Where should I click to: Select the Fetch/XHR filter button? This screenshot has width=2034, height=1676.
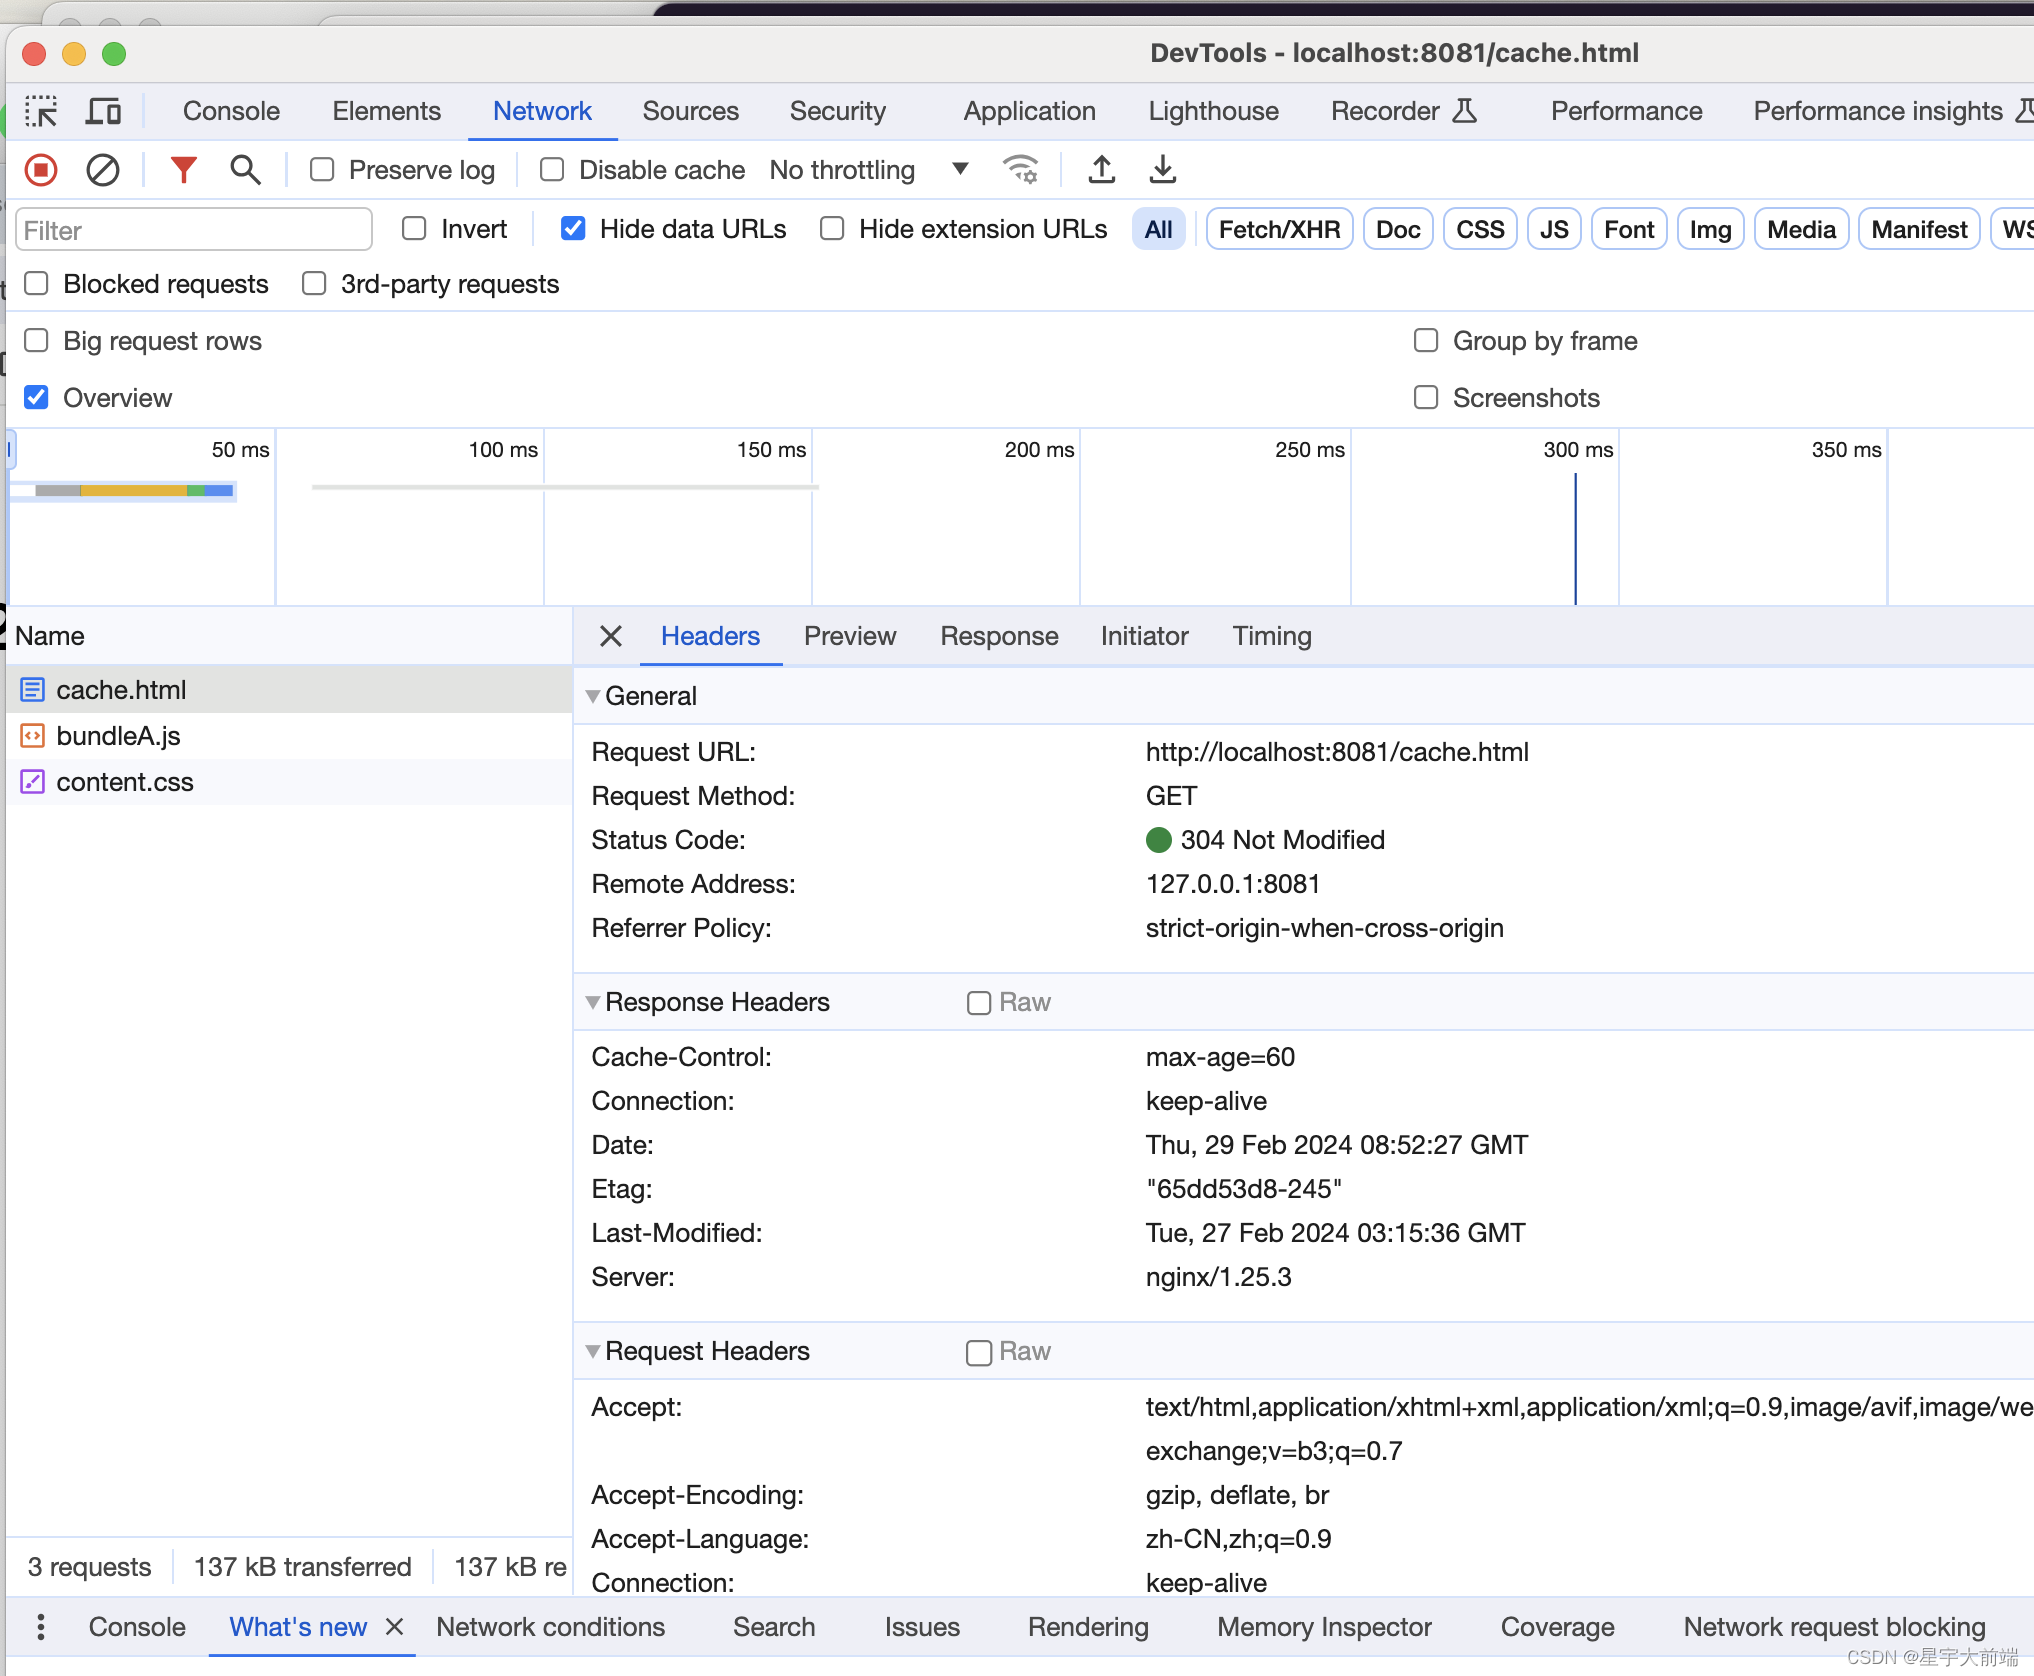(x=1279, y=230)
